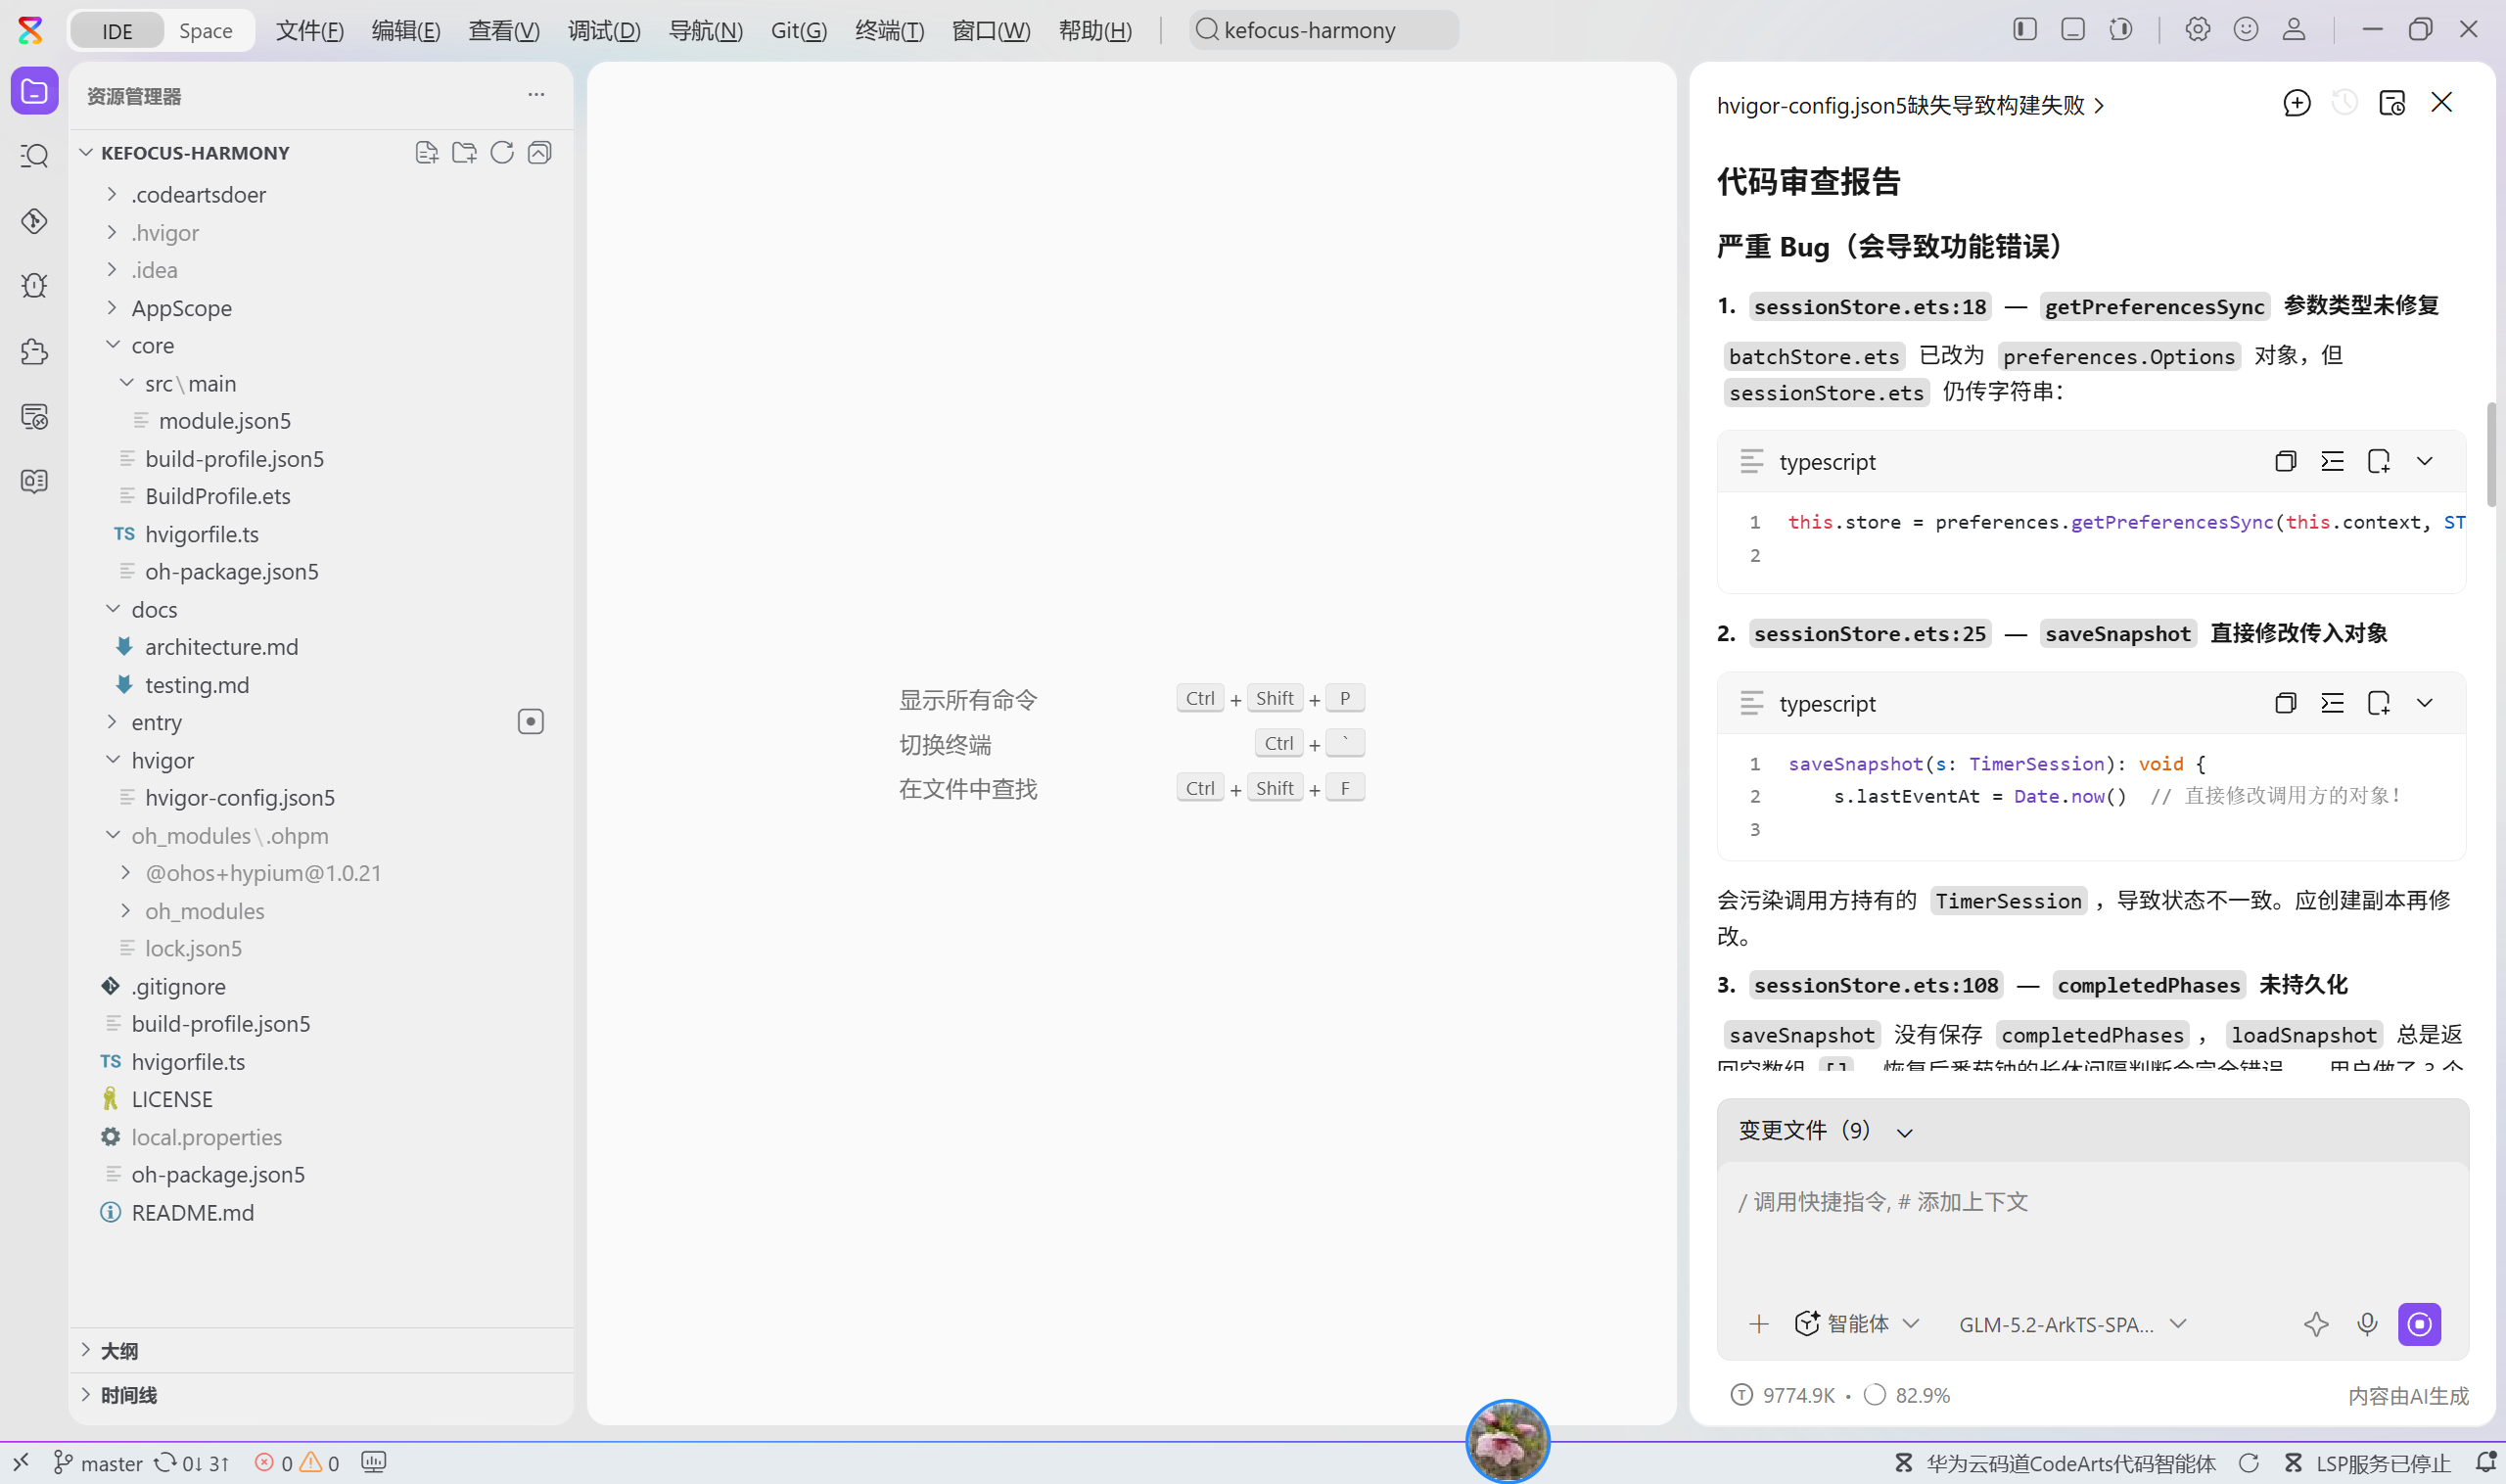Open the source control sidebar icon
The width and height of the screenshot is (2506, 1484).
click(34, 221)
